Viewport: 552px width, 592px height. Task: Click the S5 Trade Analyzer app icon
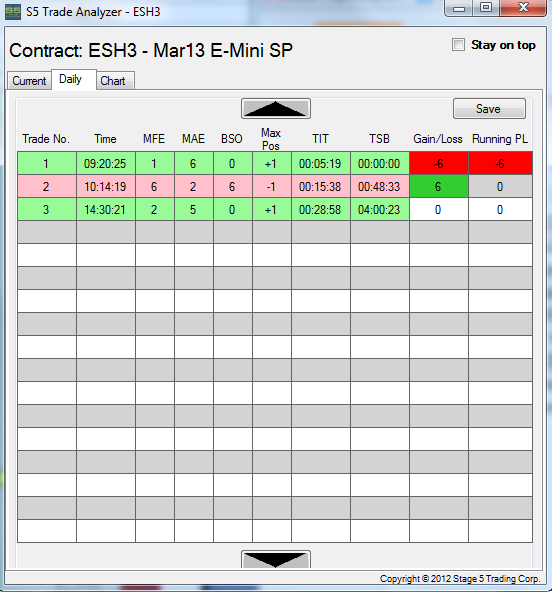click(13, 12)
